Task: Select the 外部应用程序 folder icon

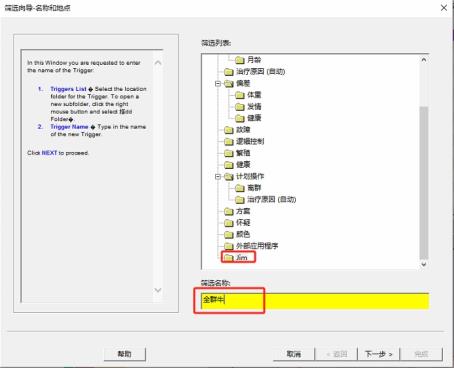Action: 229,246
